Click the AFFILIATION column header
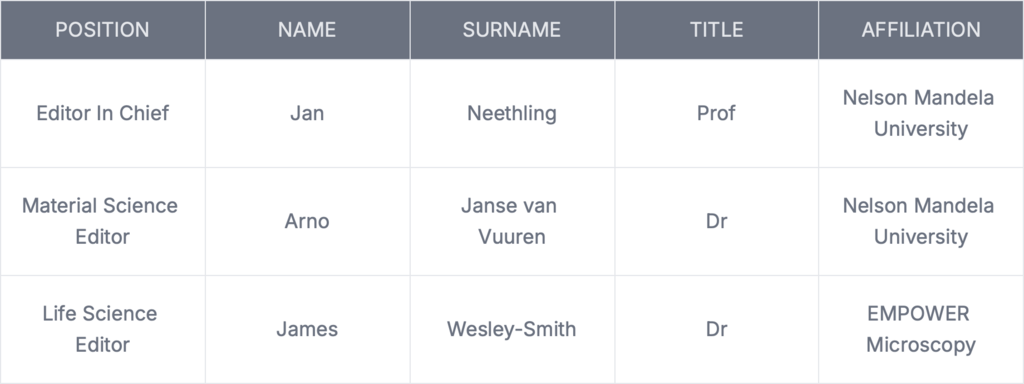 (x=921, y=29)
